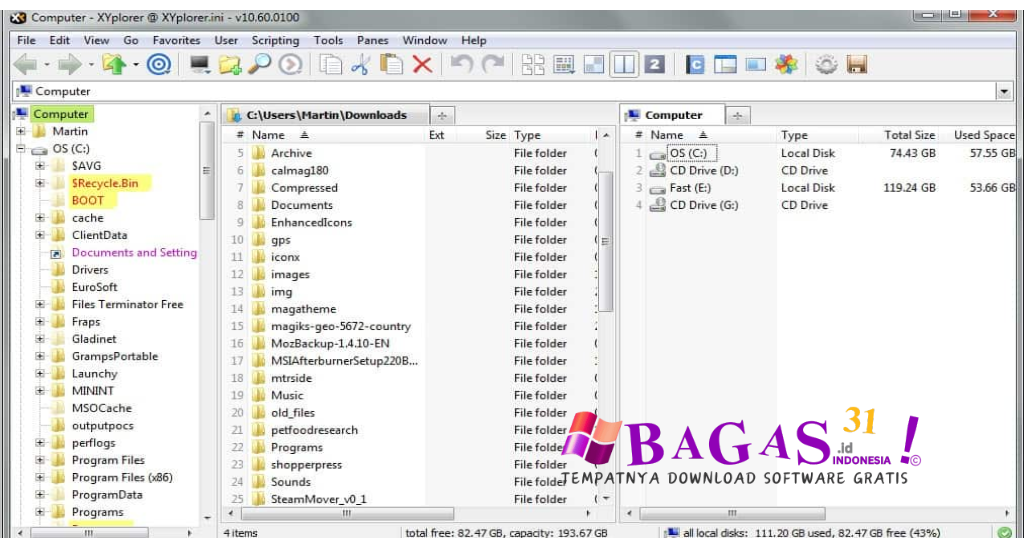Image resolution: width=1024 pixels, height=538 pixels.
Task: Redo the last undone action
Action: pos(493,65)
